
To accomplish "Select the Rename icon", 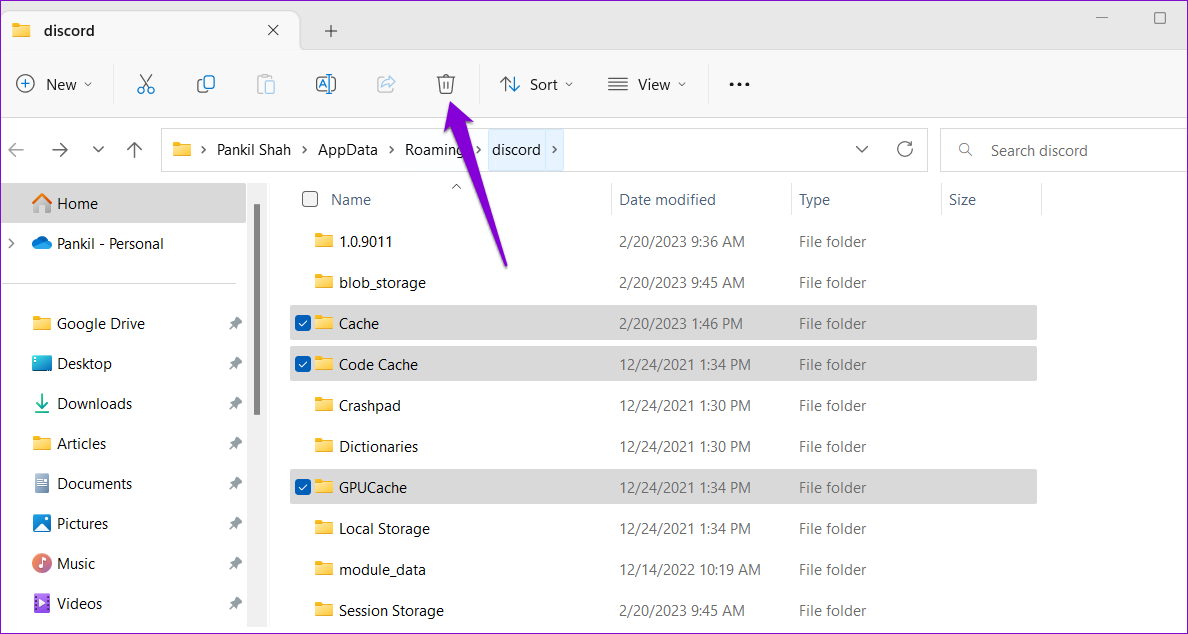I will tap(326, 84).
